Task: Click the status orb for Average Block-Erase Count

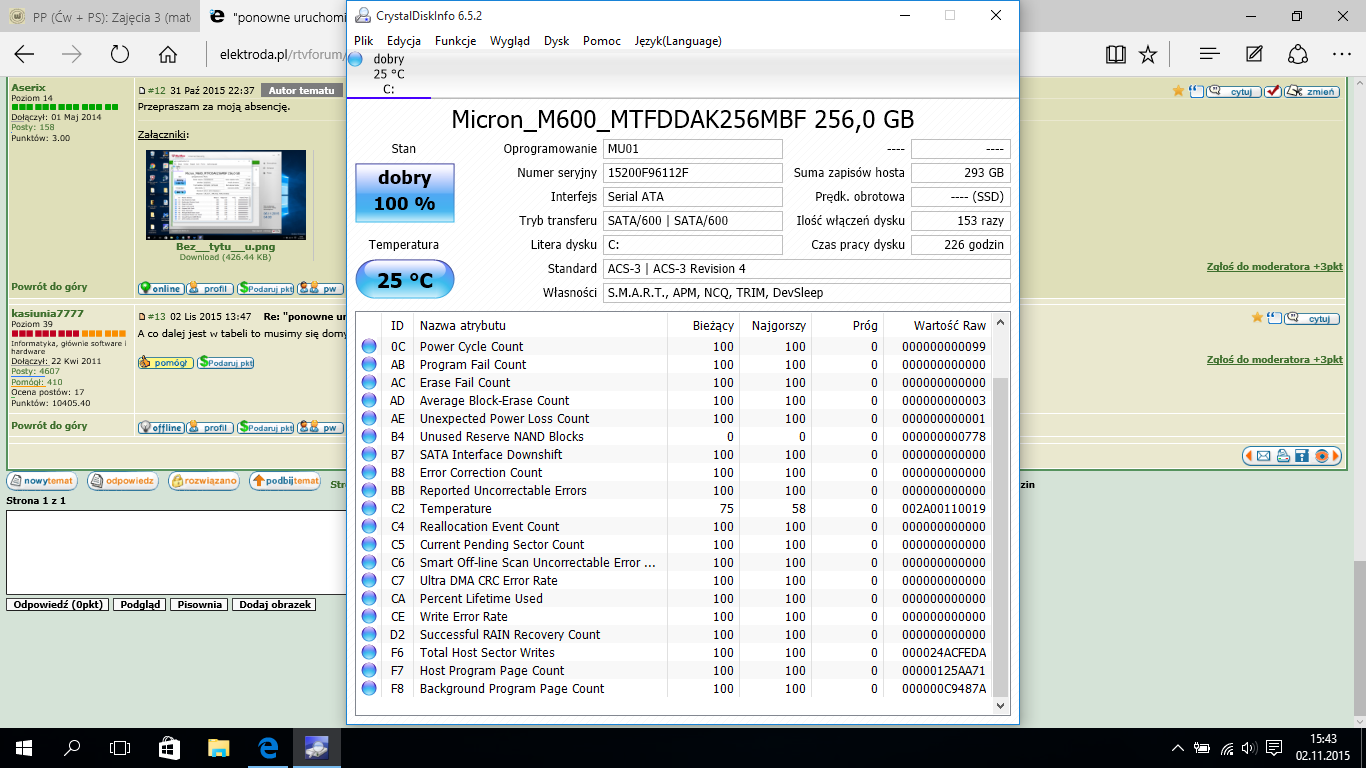Action: (x=369, y=400)
